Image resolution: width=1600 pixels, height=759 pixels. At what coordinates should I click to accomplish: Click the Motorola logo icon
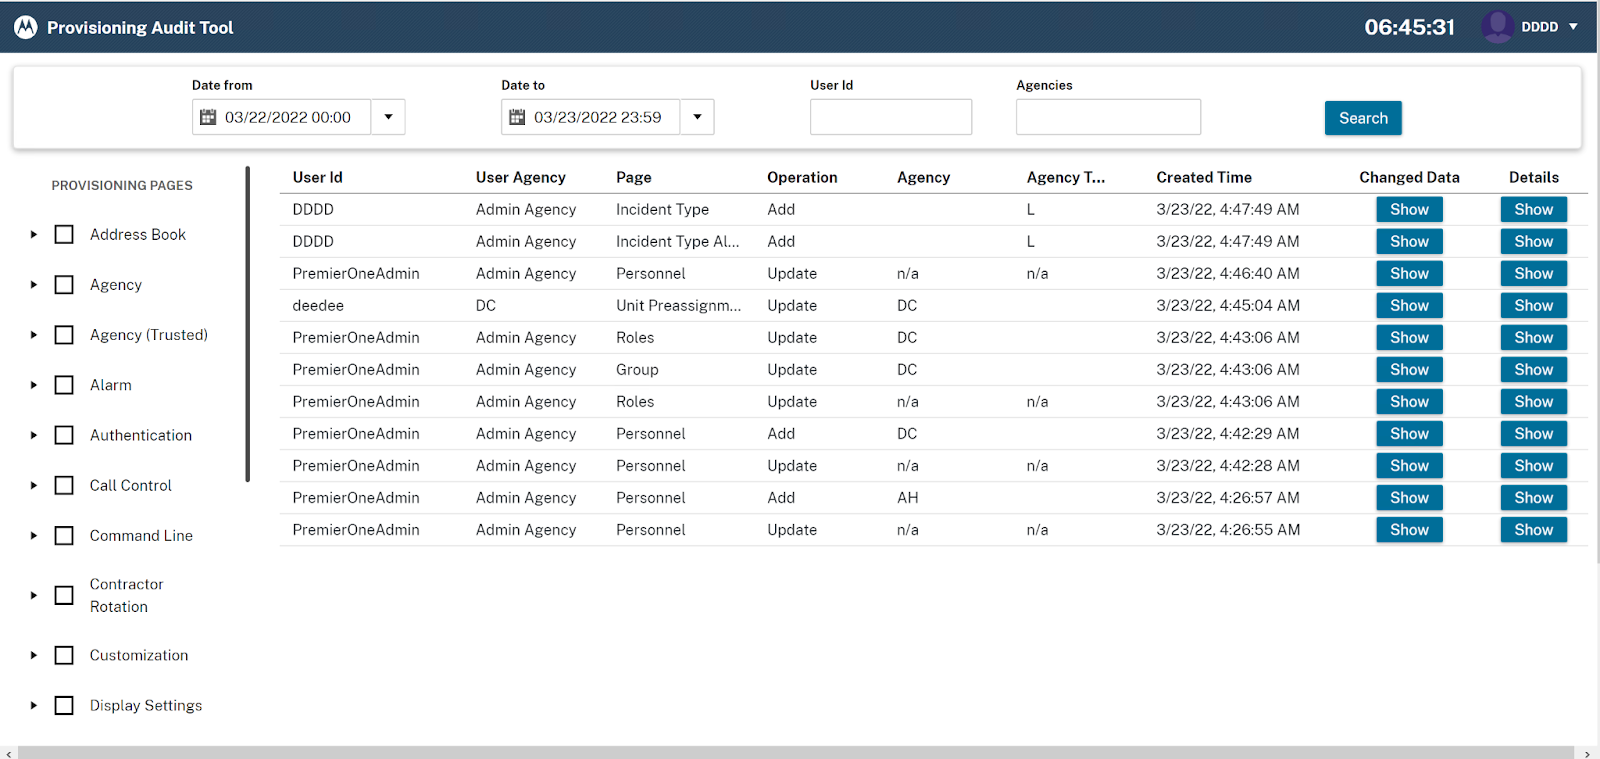[26, 27]
